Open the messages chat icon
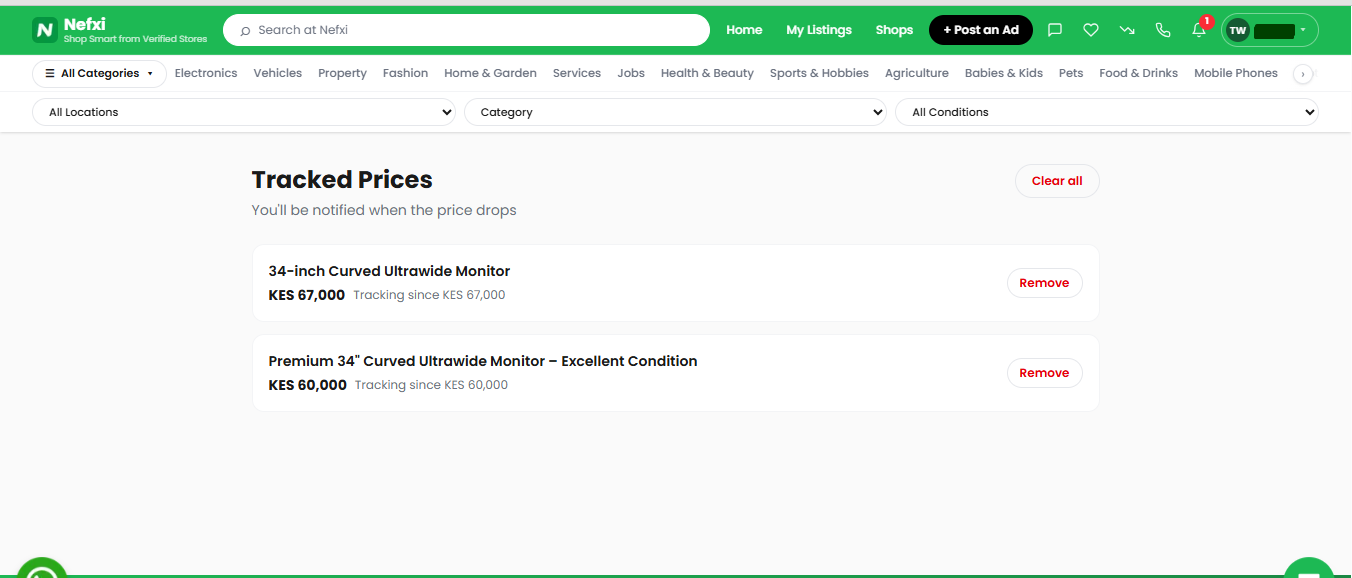The height and width of the screenshot is (578, 1352). 1055,30
